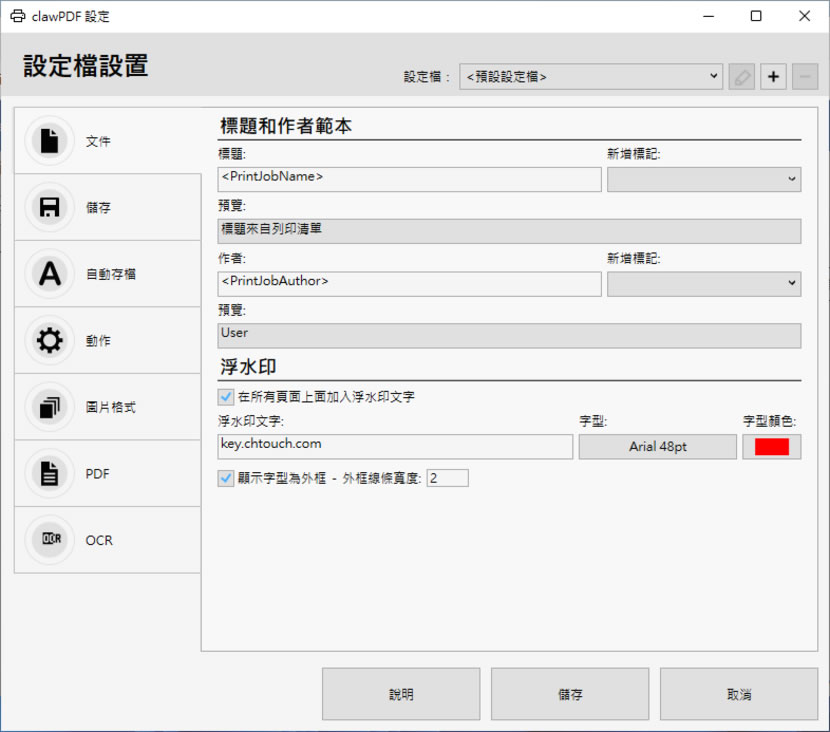
Task: Click the 說明 help button
Action: point(400,694)
